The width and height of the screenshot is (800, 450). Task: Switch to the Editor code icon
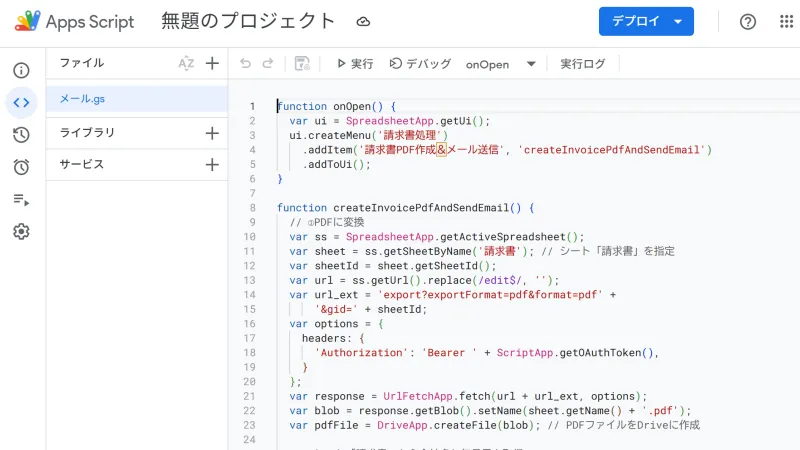(x=21, y=103)
